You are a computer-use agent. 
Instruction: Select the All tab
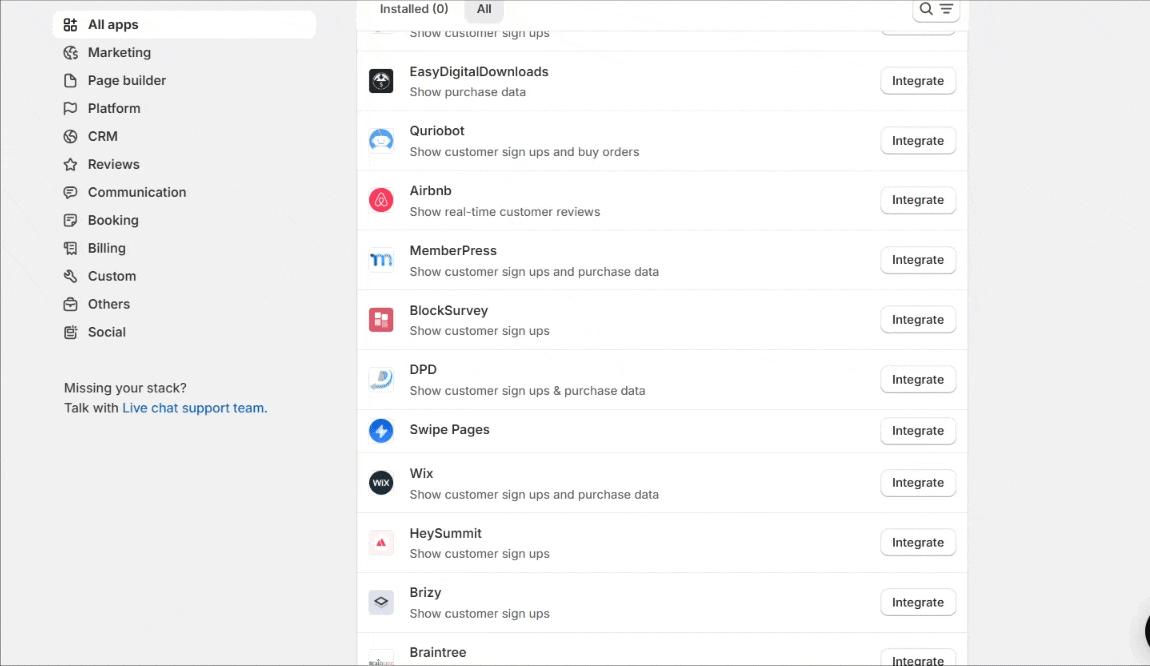click(484, 9)
